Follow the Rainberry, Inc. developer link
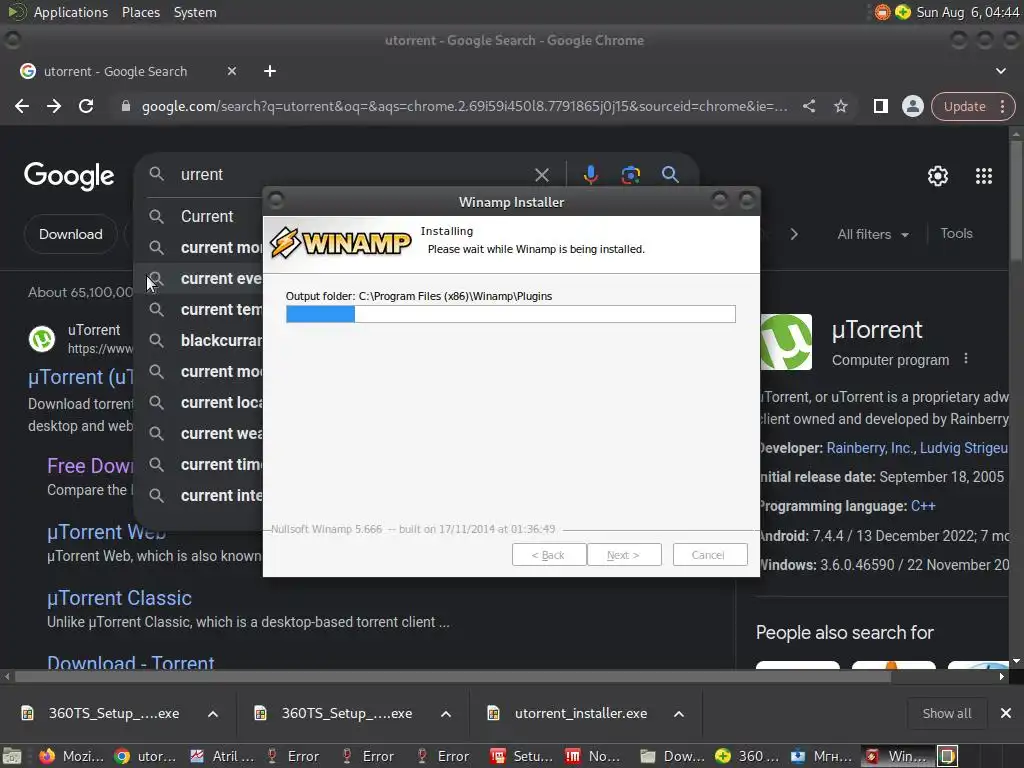The width and height of the screenshot is (1024, 768). click(x=870, y=448)
